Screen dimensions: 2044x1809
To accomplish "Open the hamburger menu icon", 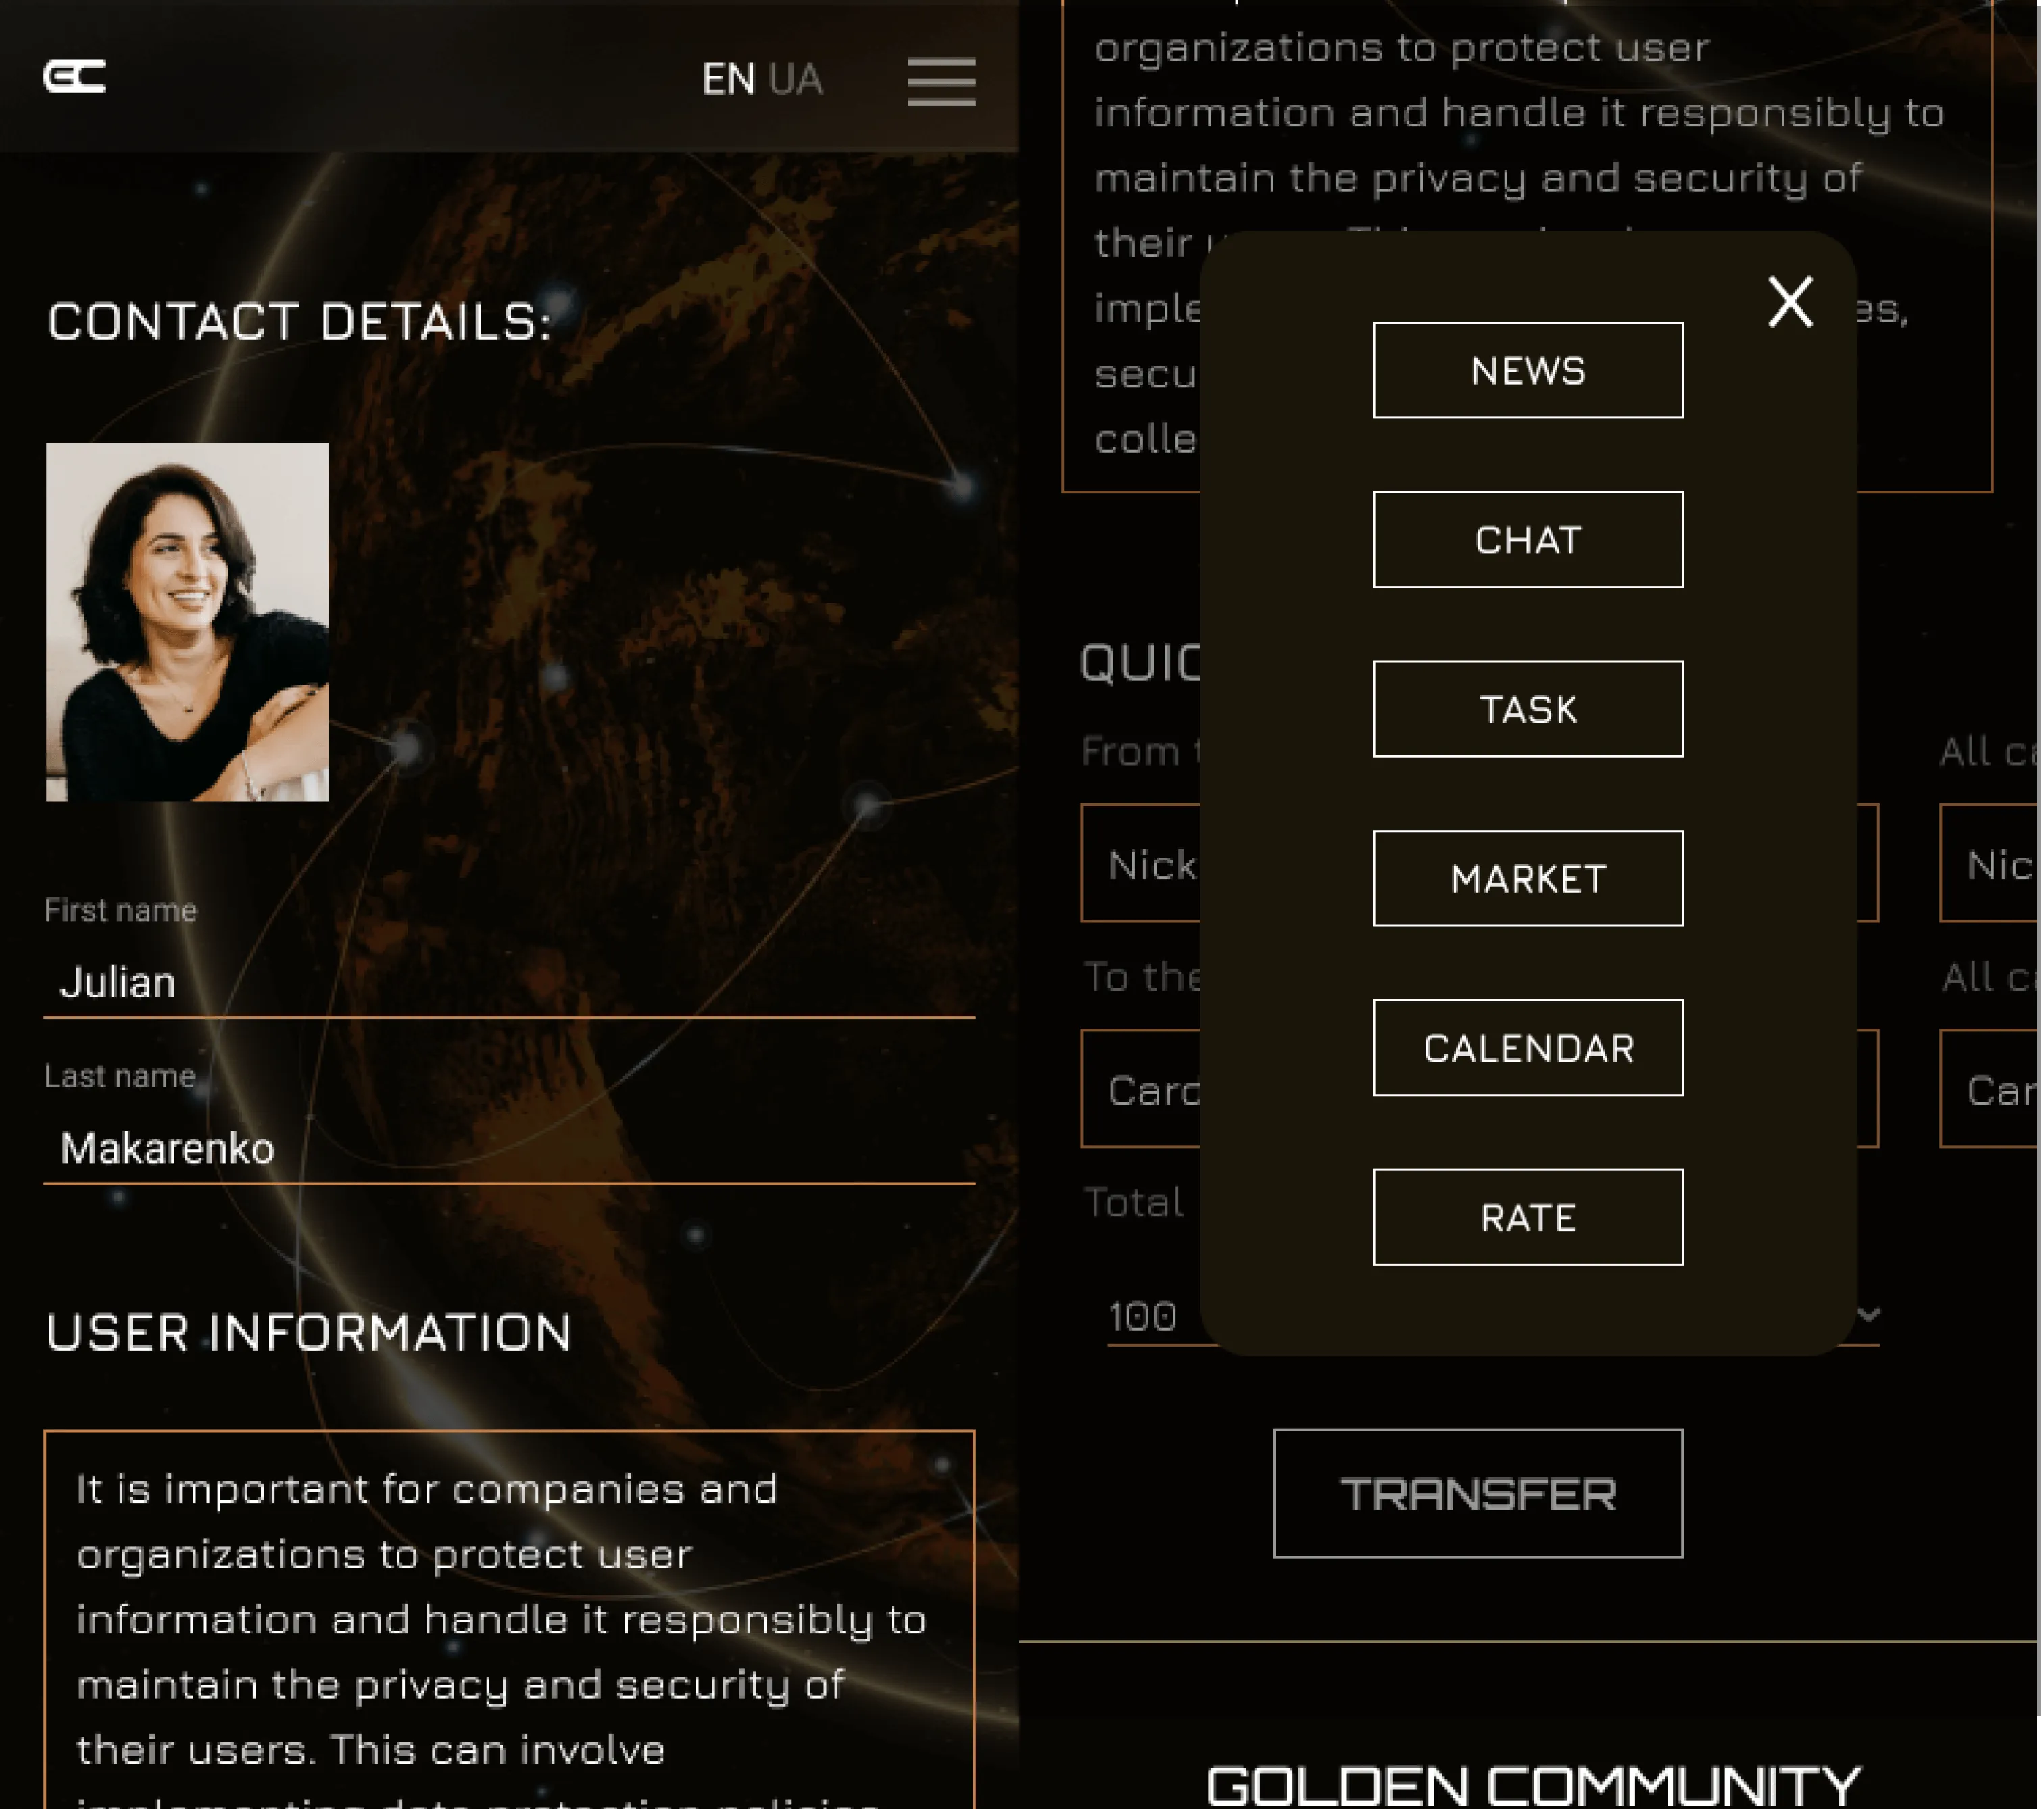I will (x=941, y=81).
